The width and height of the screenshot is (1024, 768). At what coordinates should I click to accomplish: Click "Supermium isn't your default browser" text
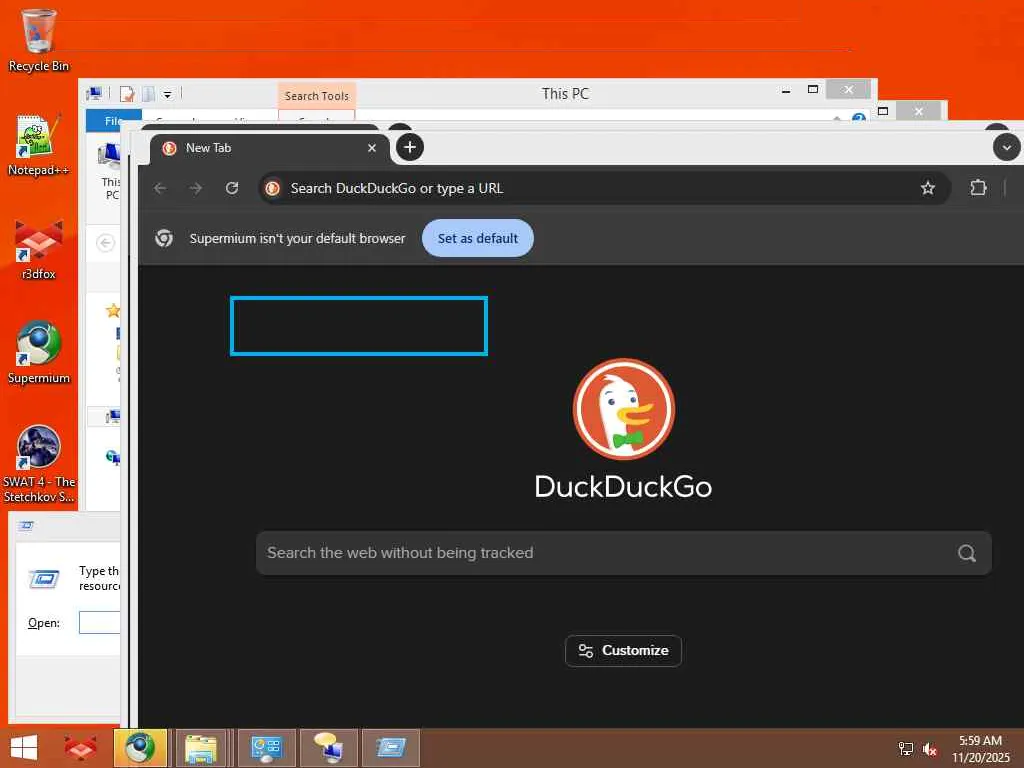(297, 238)
